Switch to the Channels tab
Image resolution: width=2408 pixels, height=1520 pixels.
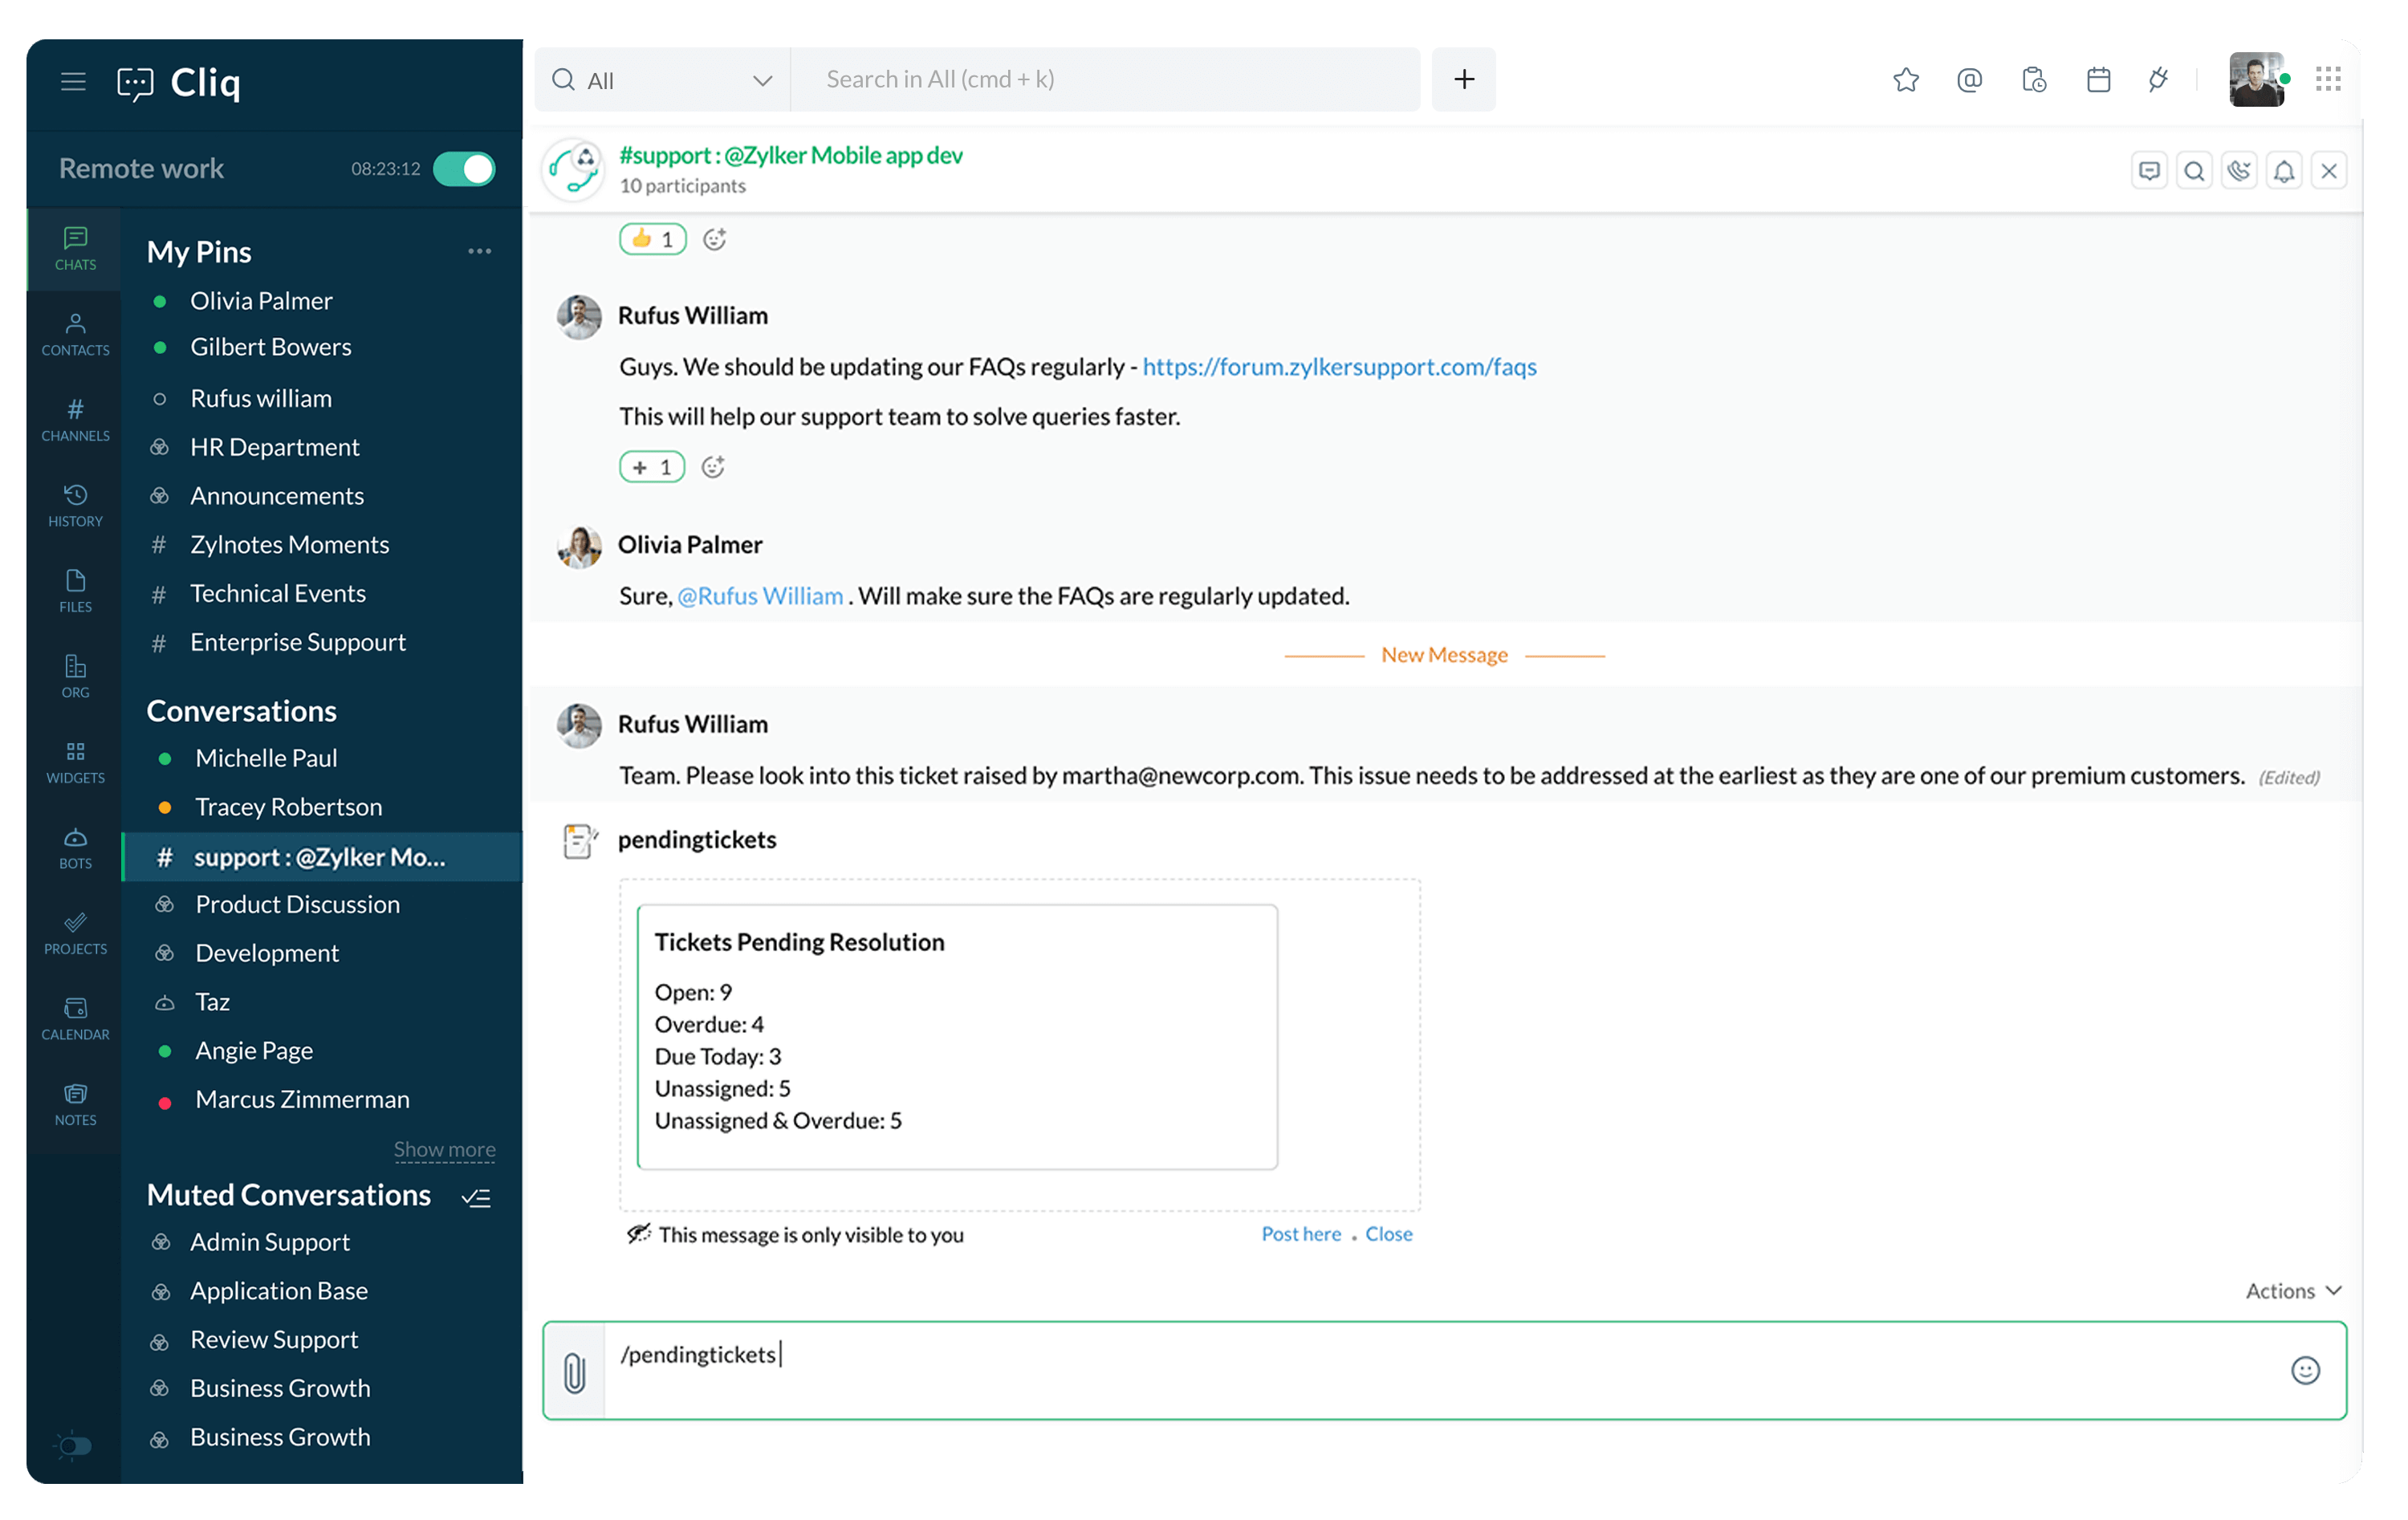[75, 419]
